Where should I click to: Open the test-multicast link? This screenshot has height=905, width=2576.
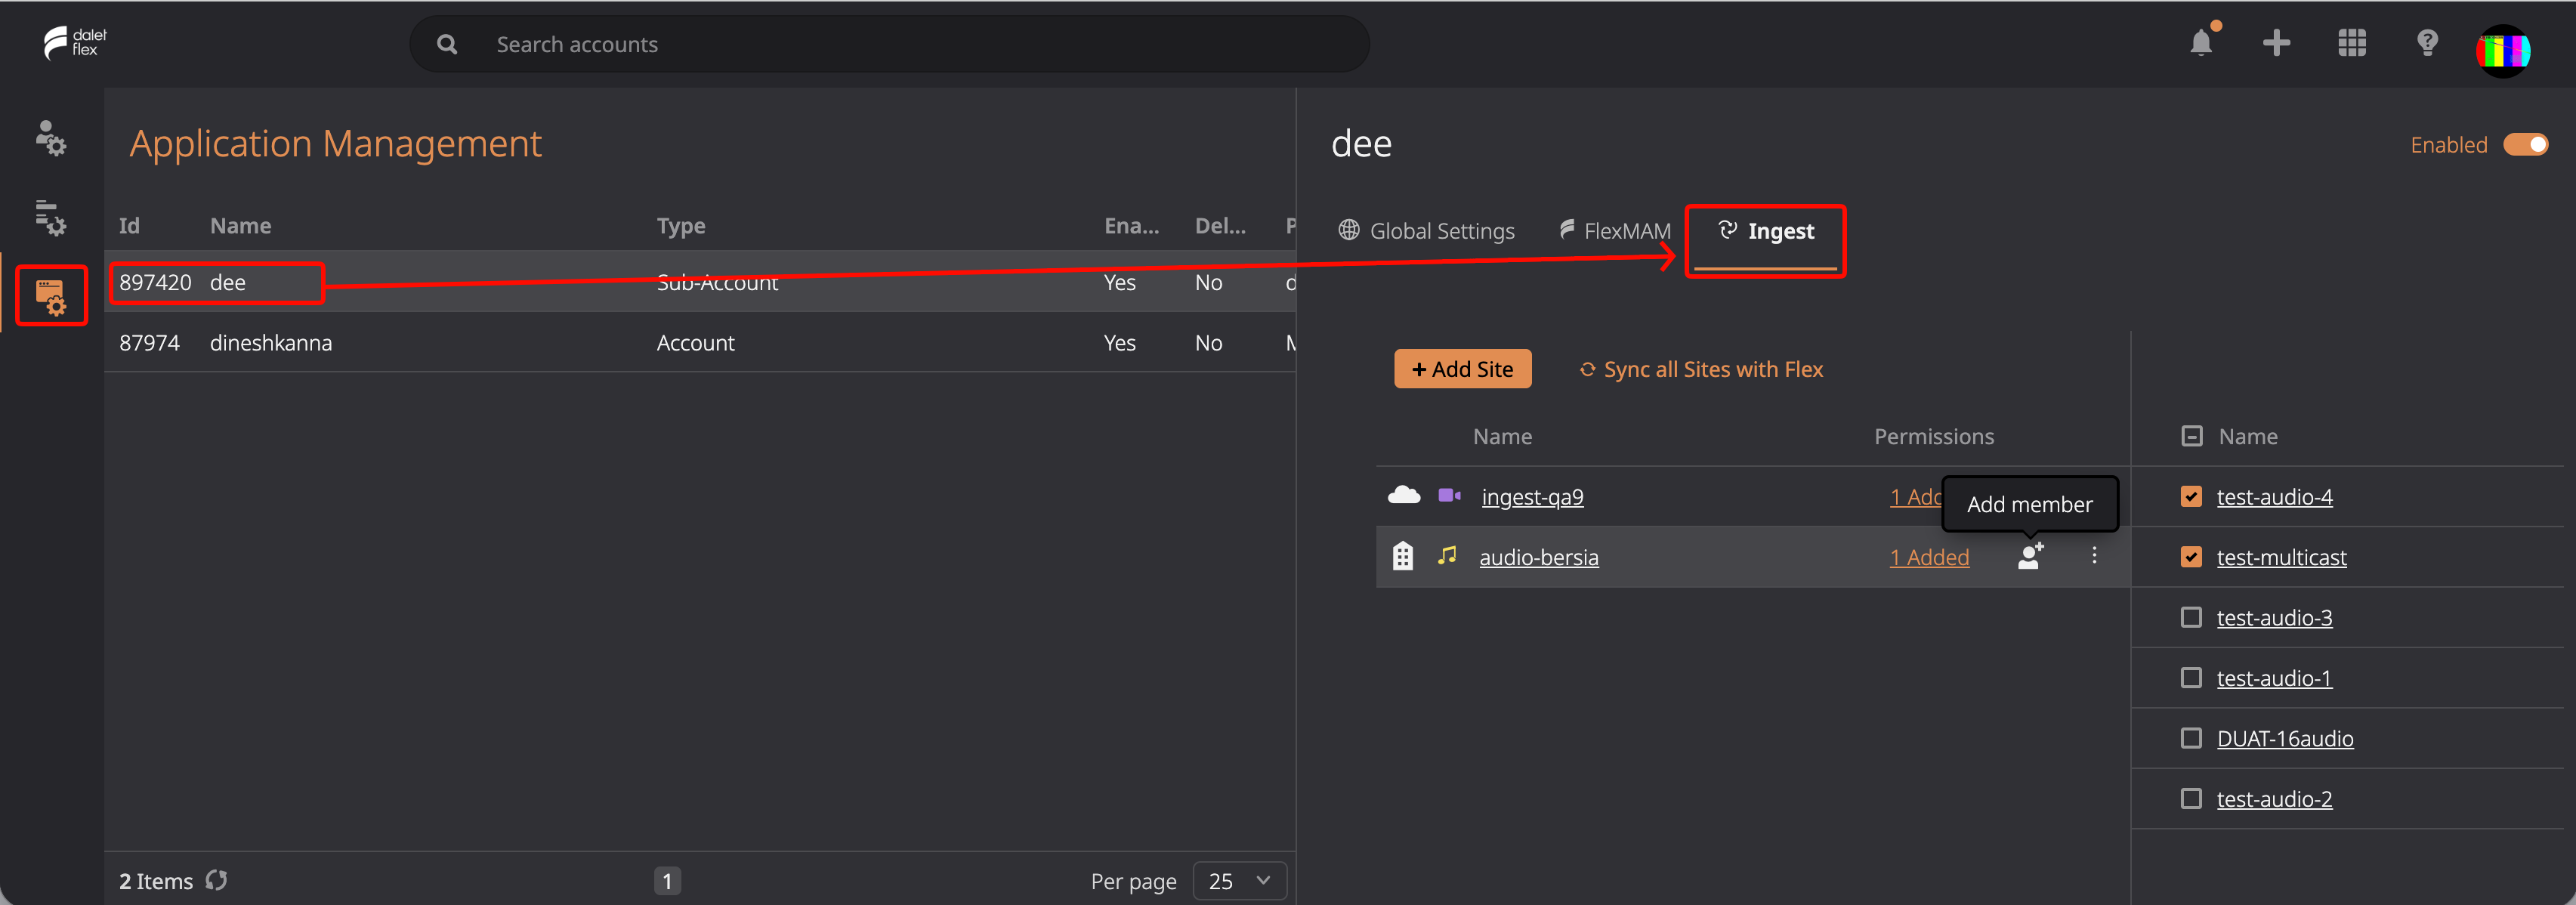click(2281, 557)
